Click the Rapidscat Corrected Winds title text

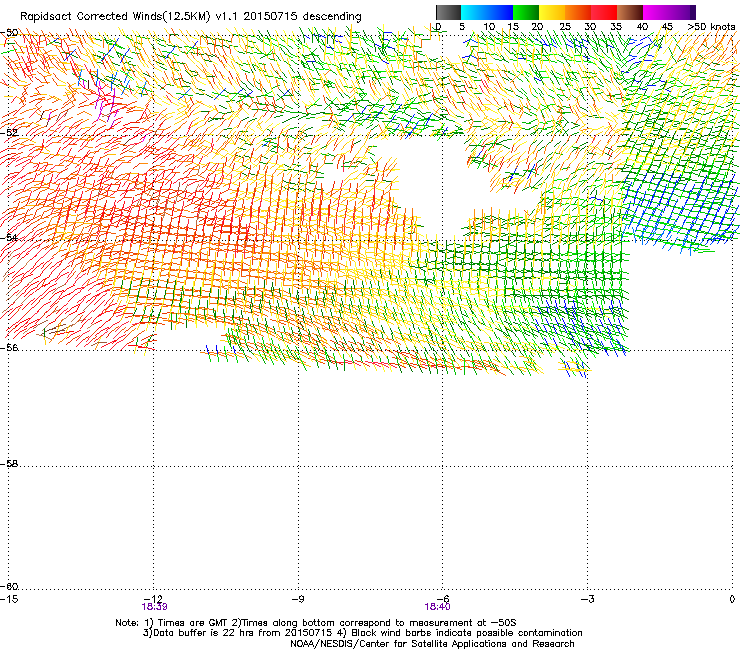pos(191,17)
